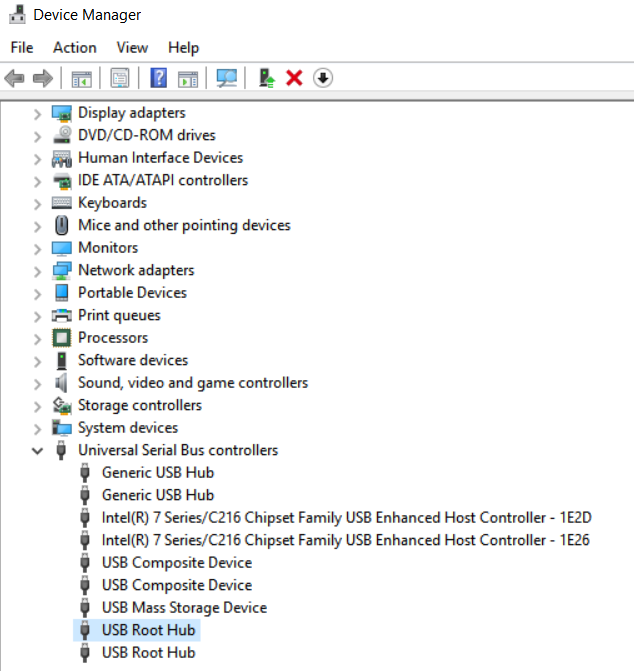Expand the Display adapters node
The width and height of the screenshot is (634, 671).
(38, 114)
